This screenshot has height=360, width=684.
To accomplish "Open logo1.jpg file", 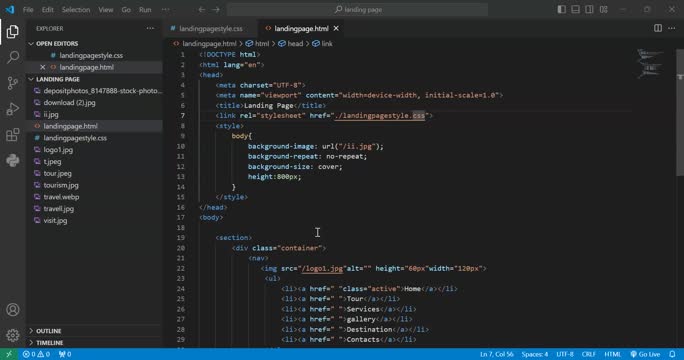I will pos(58,150).
